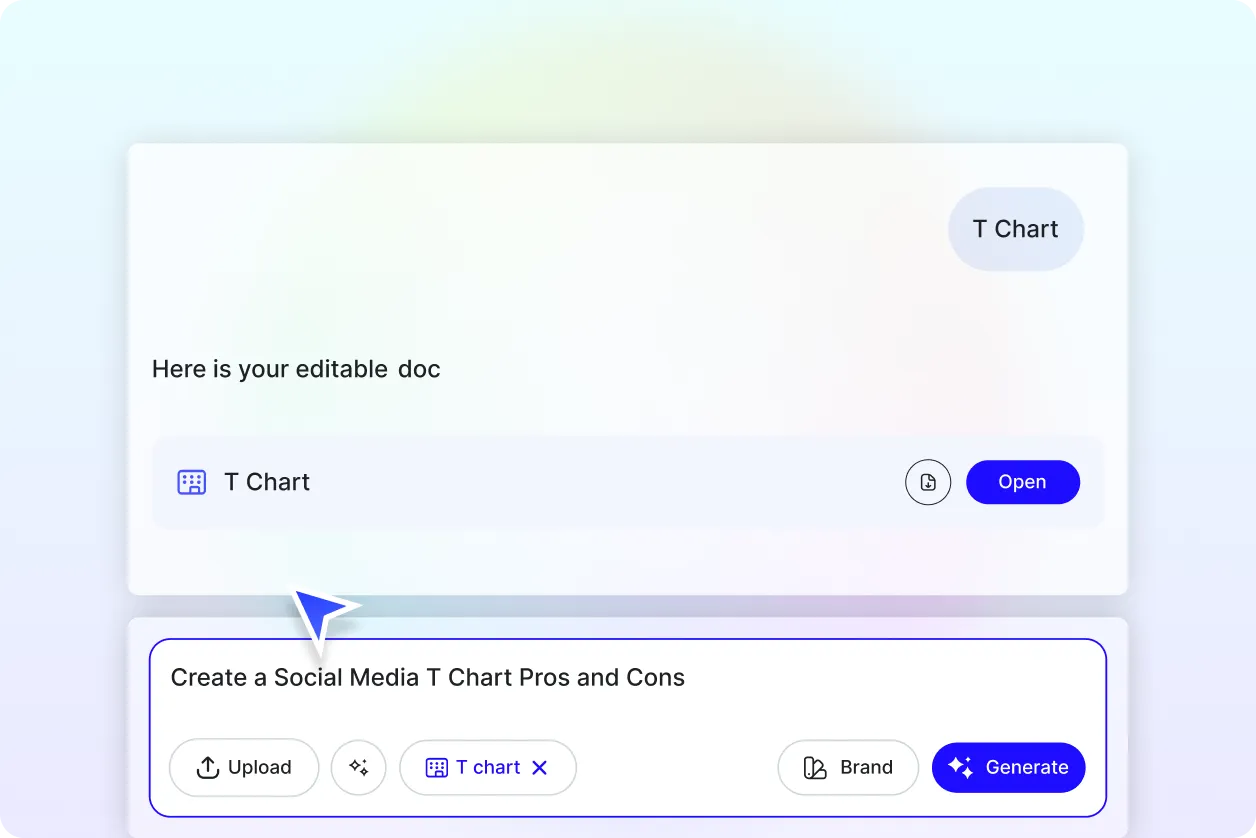Screen dimensions: 1256x838
Task: Select the T Chart grid icon in document row
Action: click(191, 482)
